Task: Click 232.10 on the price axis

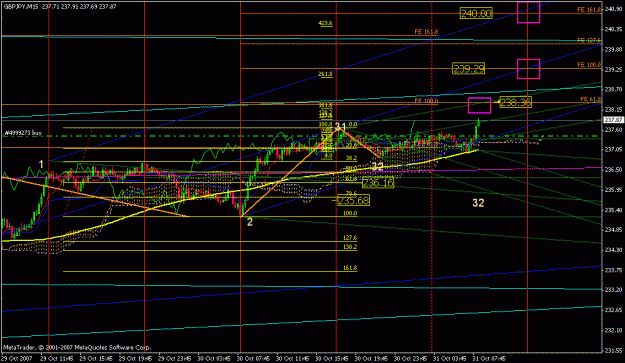Action: 613,330
